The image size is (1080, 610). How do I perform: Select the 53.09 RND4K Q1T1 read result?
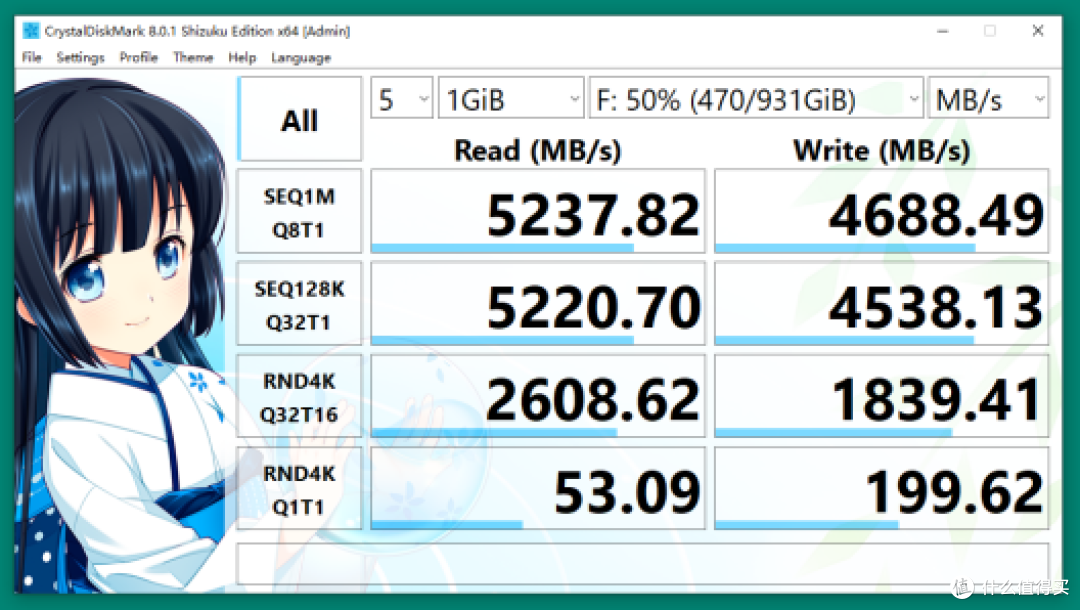(538, 488)
